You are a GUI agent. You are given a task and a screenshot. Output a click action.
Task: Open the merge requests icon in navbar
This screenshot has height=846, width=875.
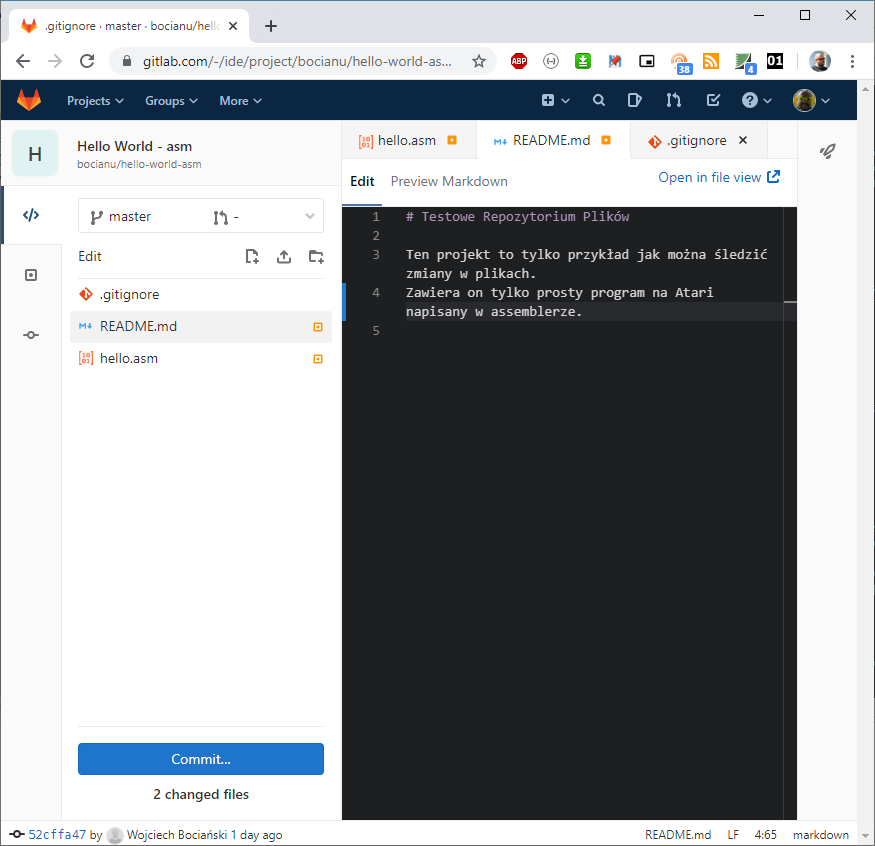point(673,100)
